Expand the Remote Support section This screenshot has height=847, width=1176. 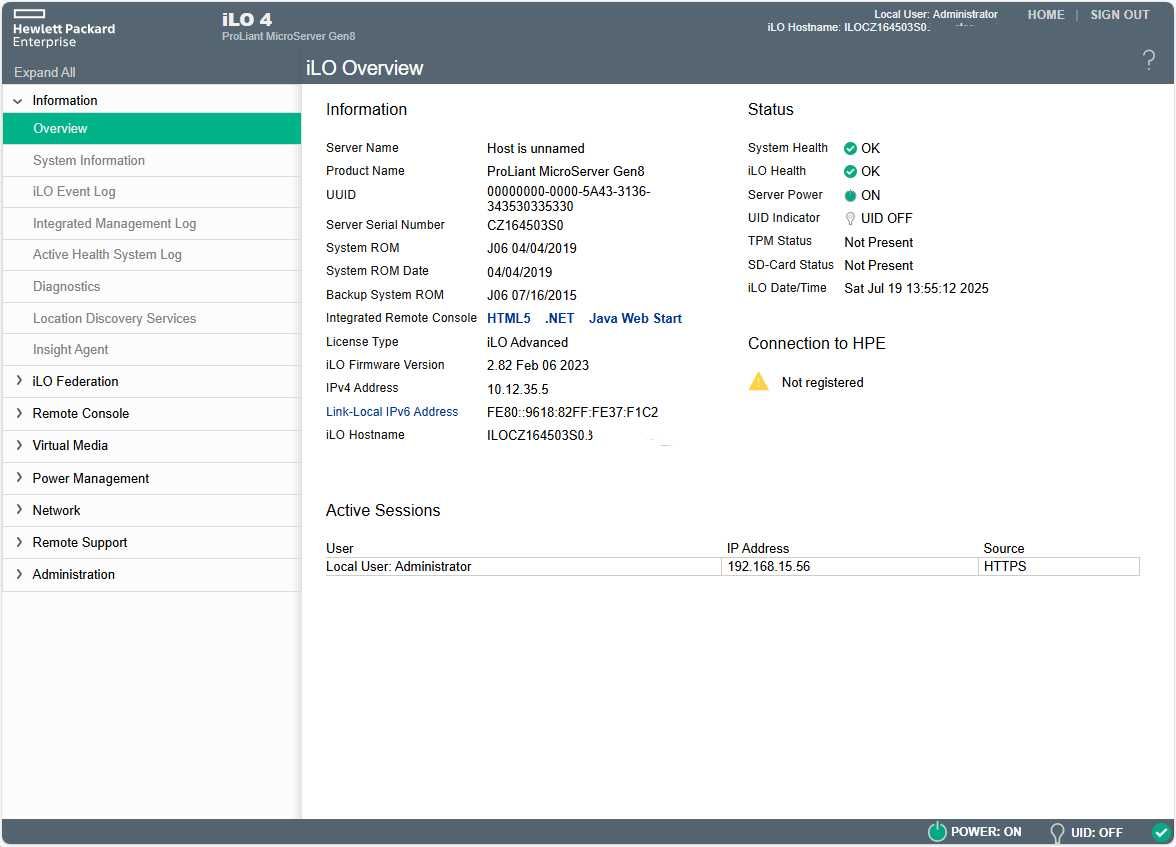(x=19, y=542)
